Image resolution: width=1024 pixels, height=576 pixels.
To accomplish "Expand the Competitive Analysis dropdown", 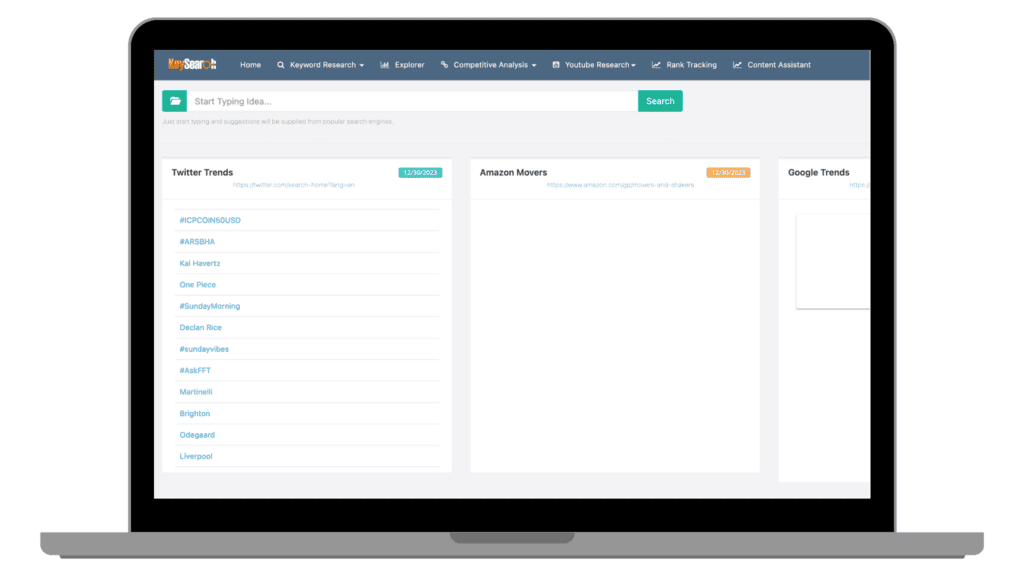I will click(494, 65).
